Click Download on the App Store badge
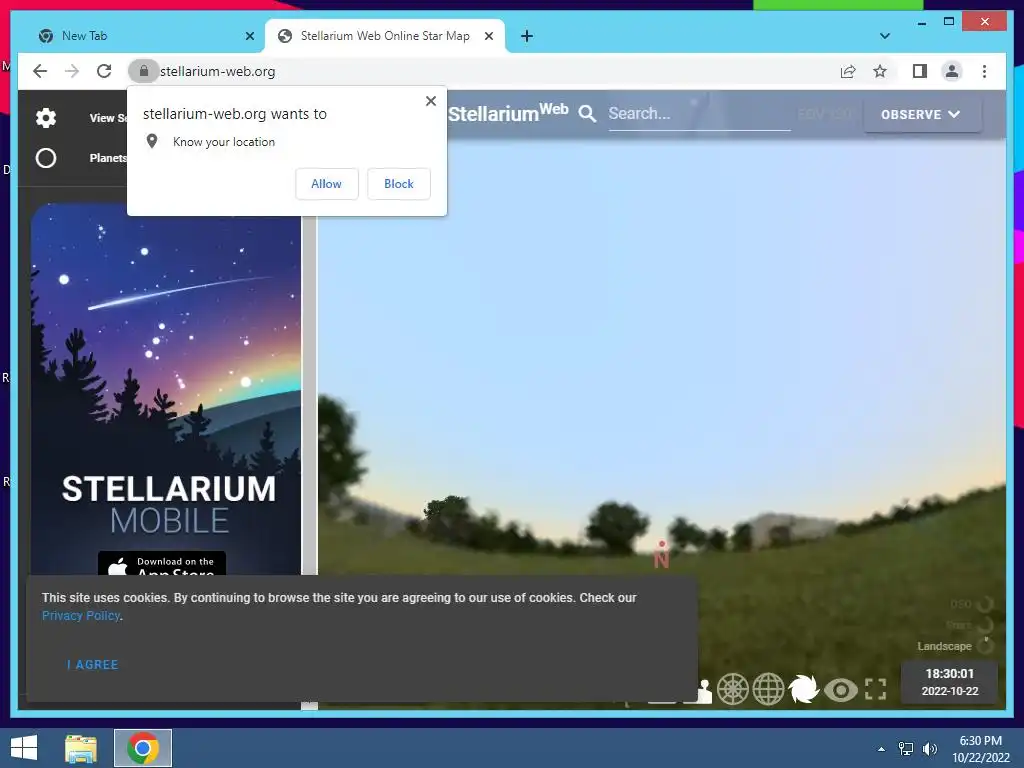Screen dimensions: 1024x768 pos(162,564)
